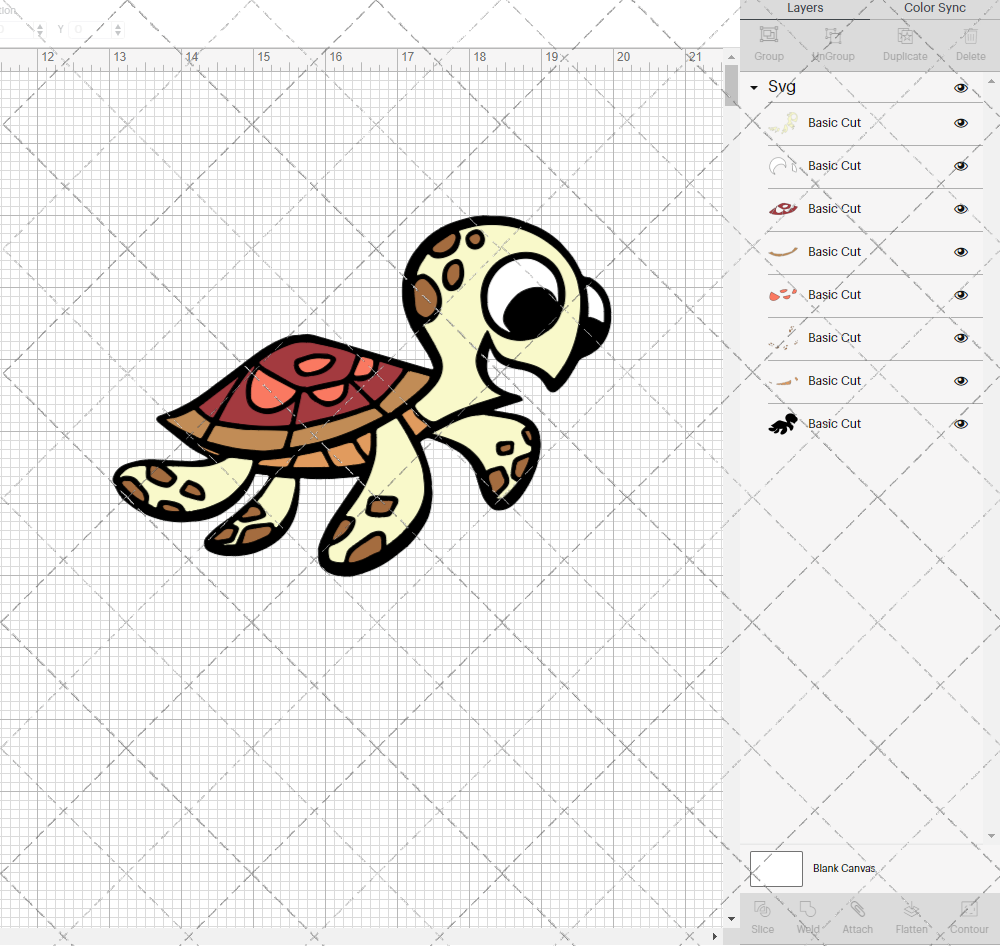Use the Slice tool
This screenshot has width=1000, height=946.
tap(762, 917)
